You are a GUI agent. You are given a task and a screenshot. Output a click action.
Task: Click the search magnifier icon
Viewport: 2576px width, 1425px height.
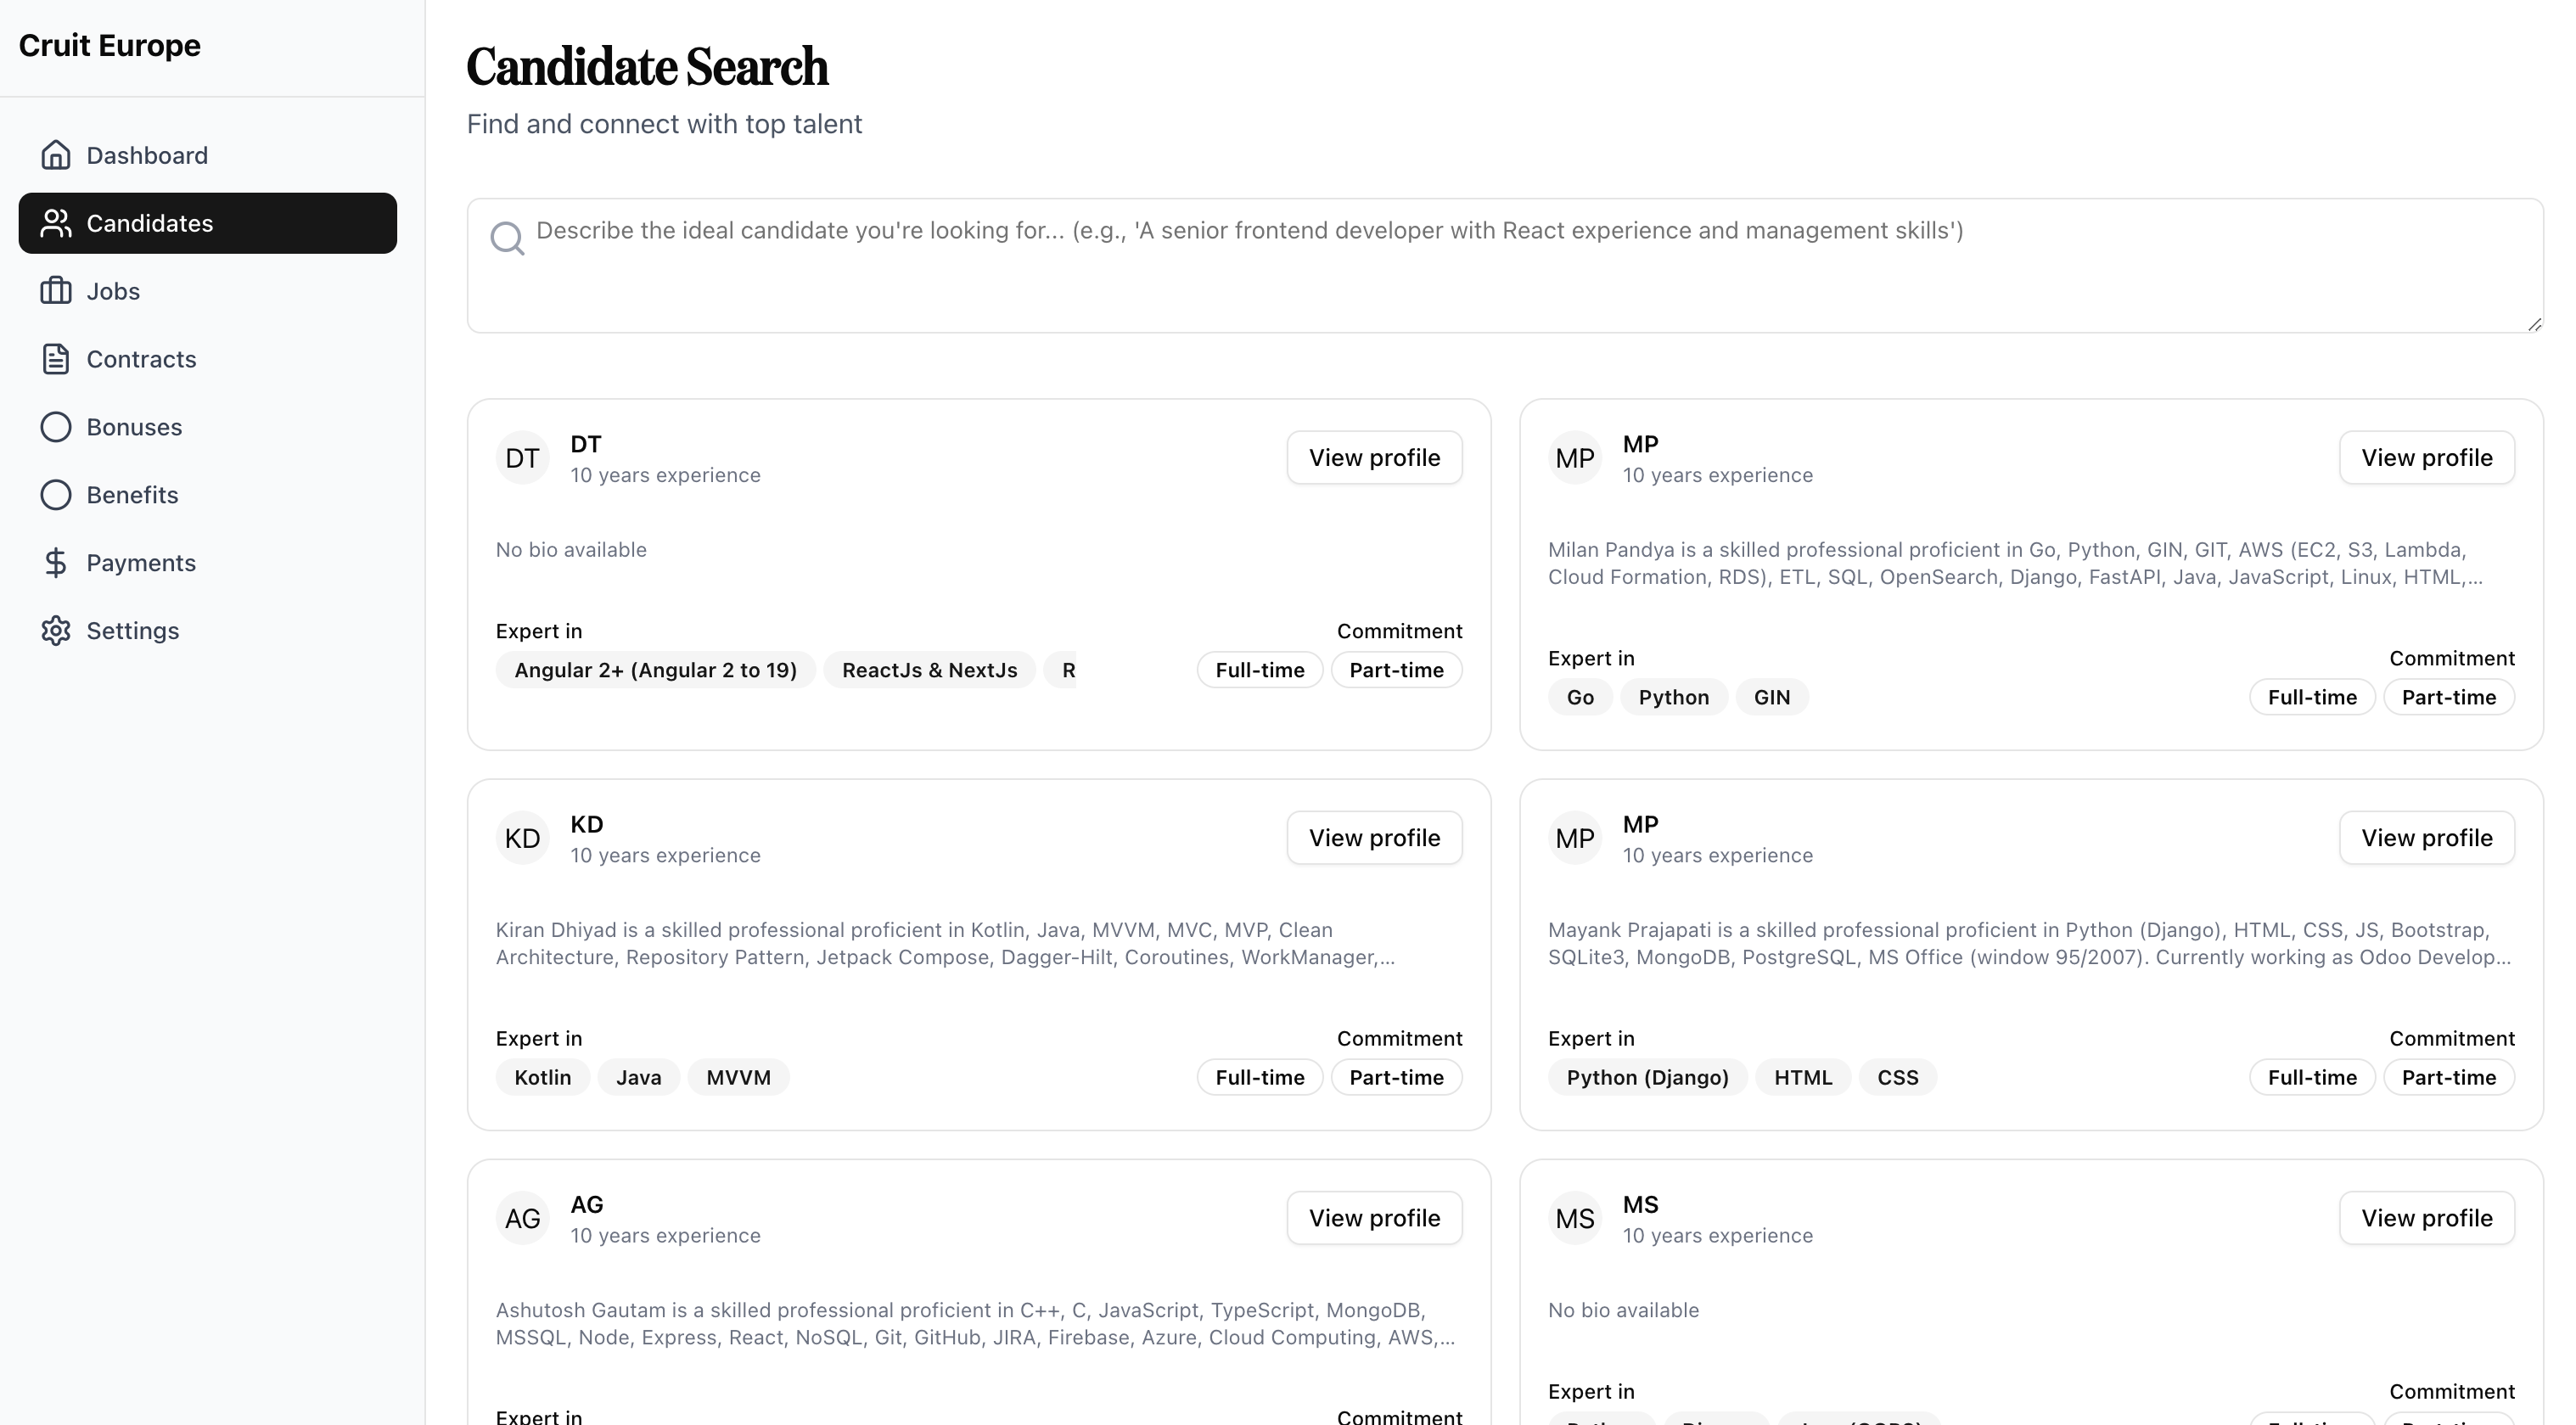(507, 238)
